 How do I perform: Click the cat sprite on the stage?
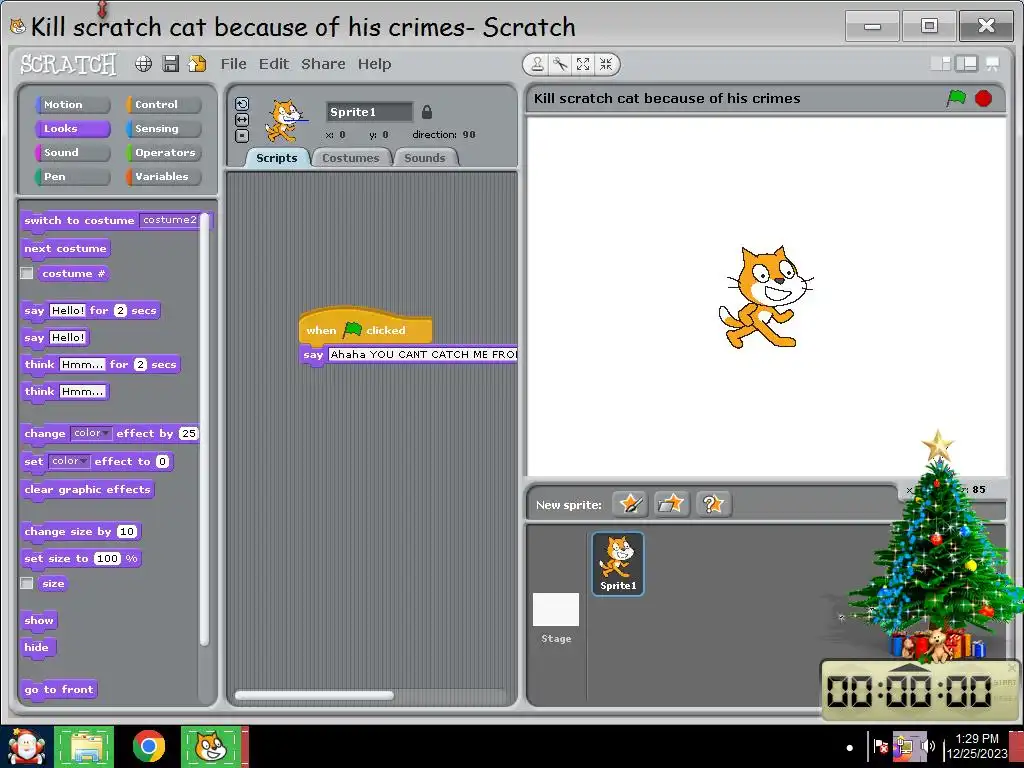coord(765,297)
